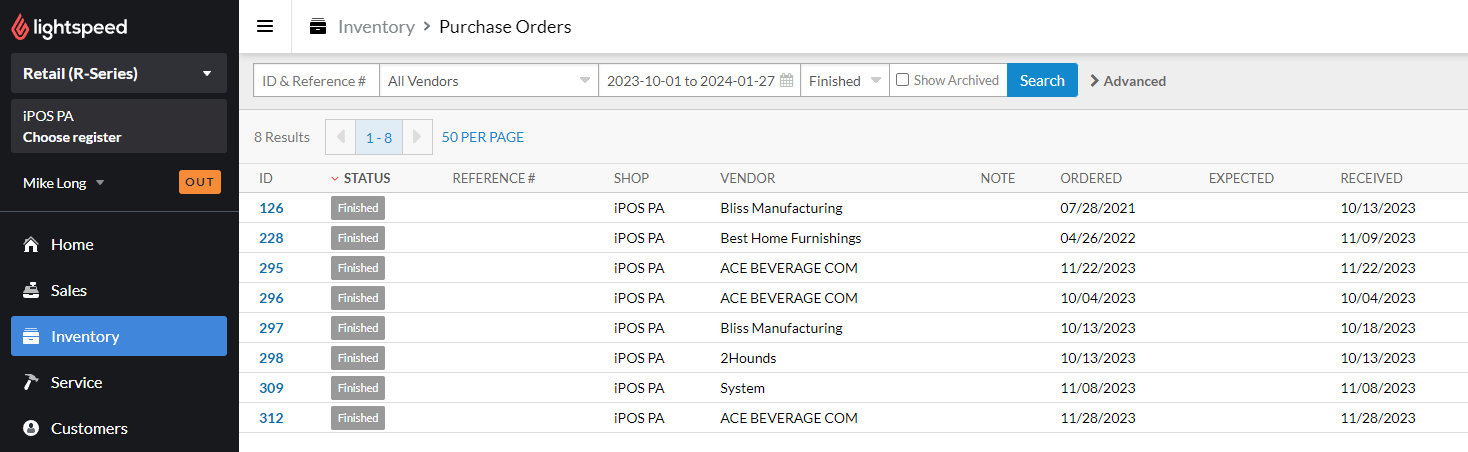Click the Inventory box icon in sidebar
Image resolution: width=1468 pixels, height=452 pixels.
pos(31,337)
